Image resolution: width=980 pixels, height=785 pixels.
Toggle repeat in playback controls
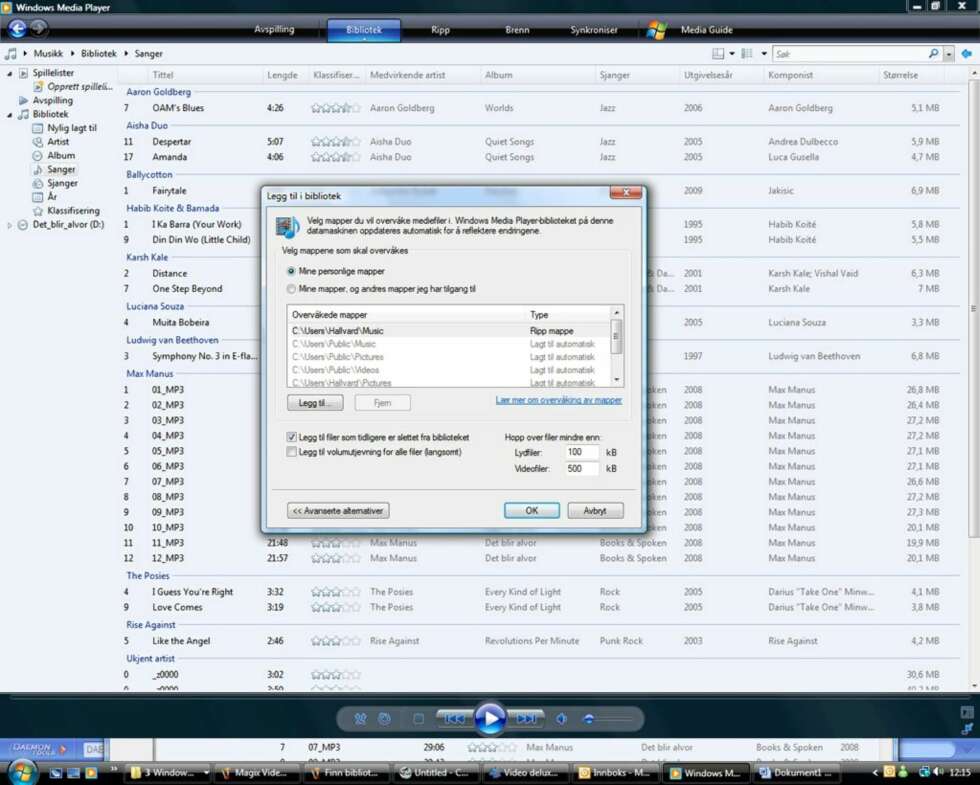tap(384, 719)
